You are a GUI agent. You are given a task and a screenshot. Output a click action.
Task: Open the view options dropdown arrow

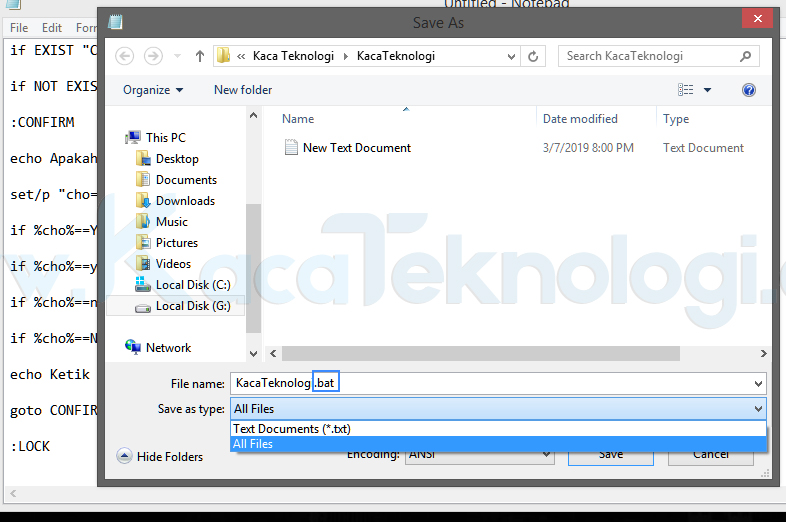[x=707, y=90]
